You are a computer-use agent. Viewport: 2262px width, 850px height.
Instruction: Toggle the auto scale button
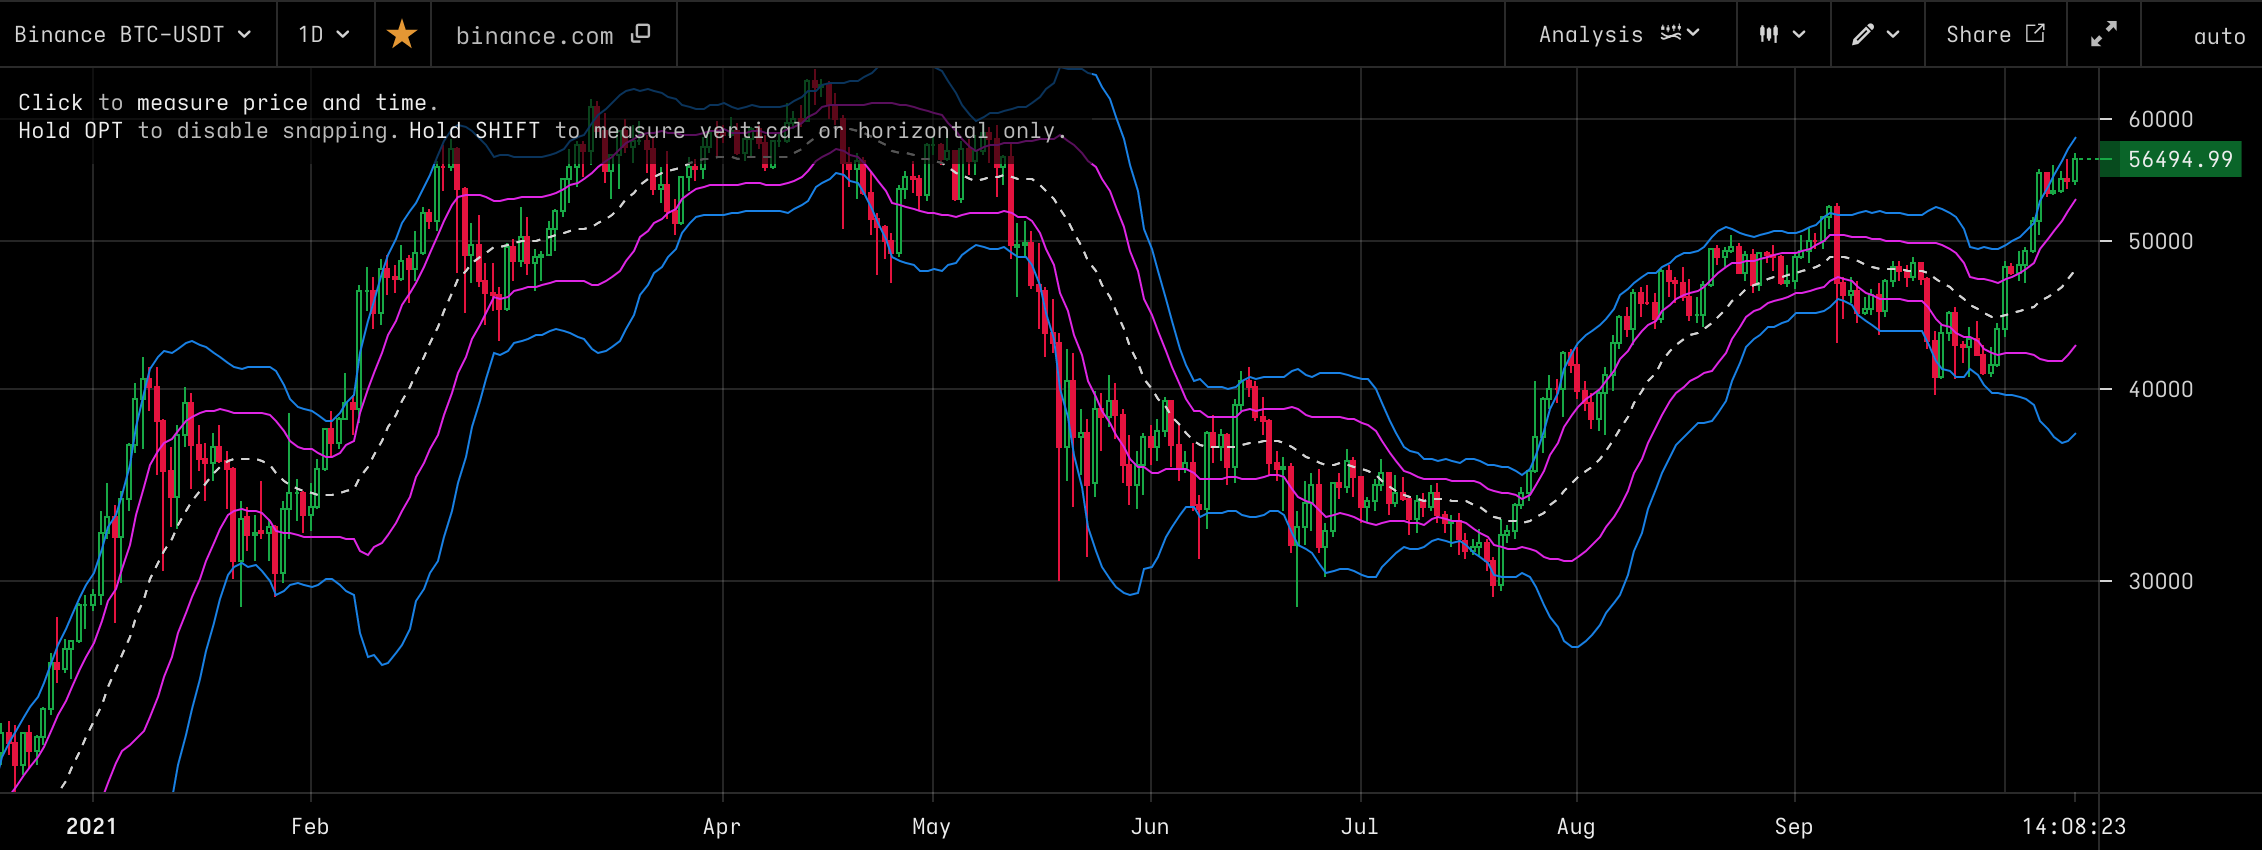pyautogui.click(x=2219, y=36)
